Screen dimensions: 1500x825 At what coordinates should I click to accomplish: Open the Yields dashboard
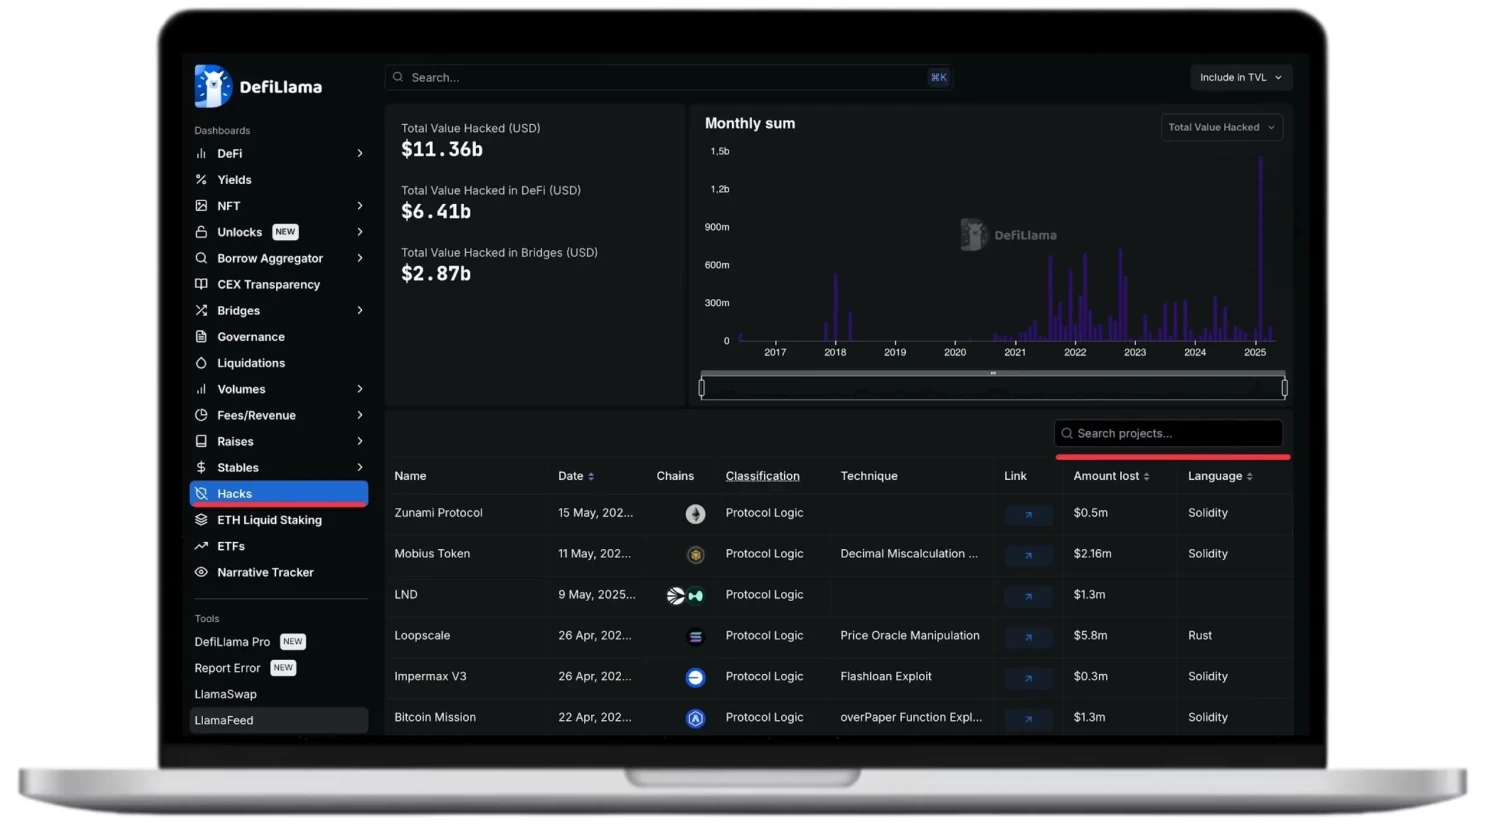(234, 180)
